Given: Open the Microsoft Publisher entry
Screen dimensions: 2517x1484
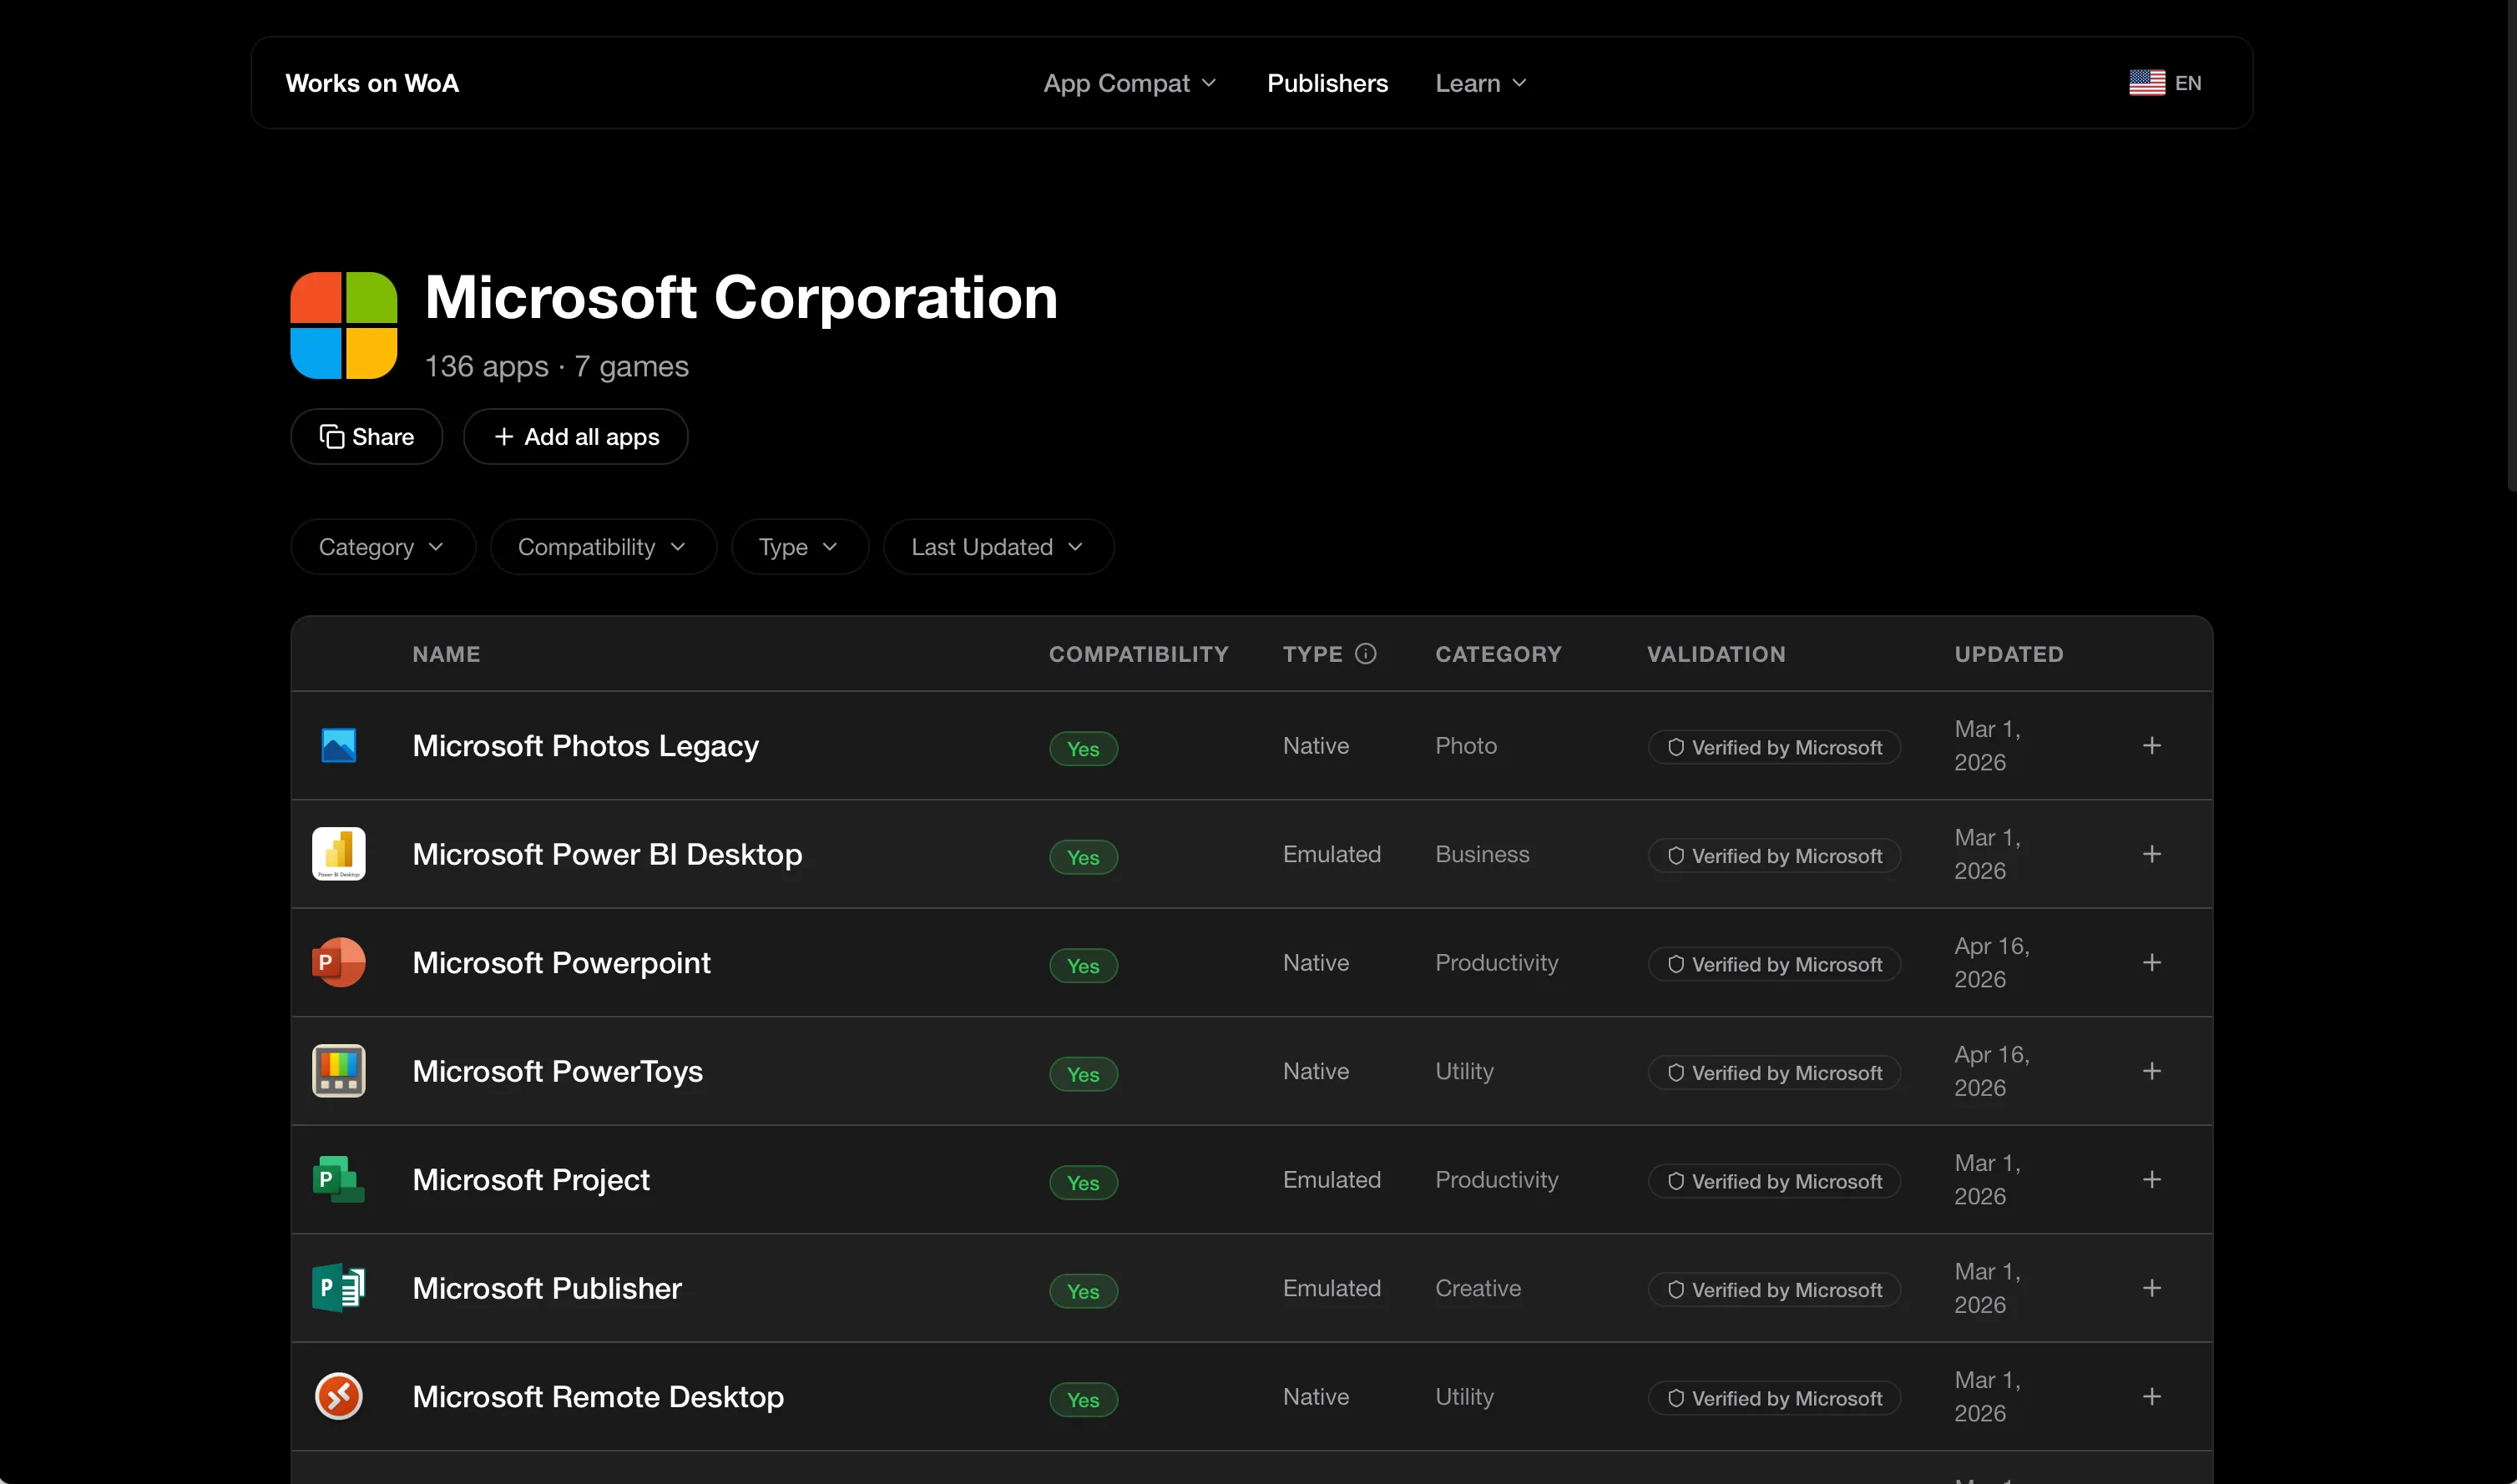Looking at the screenshot, I should coord(548,1288).
